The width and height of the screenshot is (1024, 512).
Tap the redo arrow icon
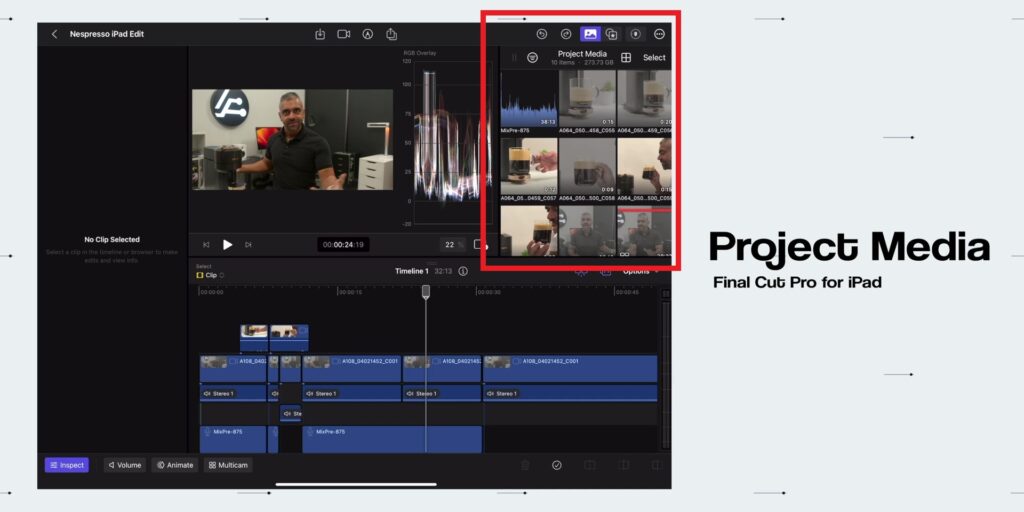[566, 34]
